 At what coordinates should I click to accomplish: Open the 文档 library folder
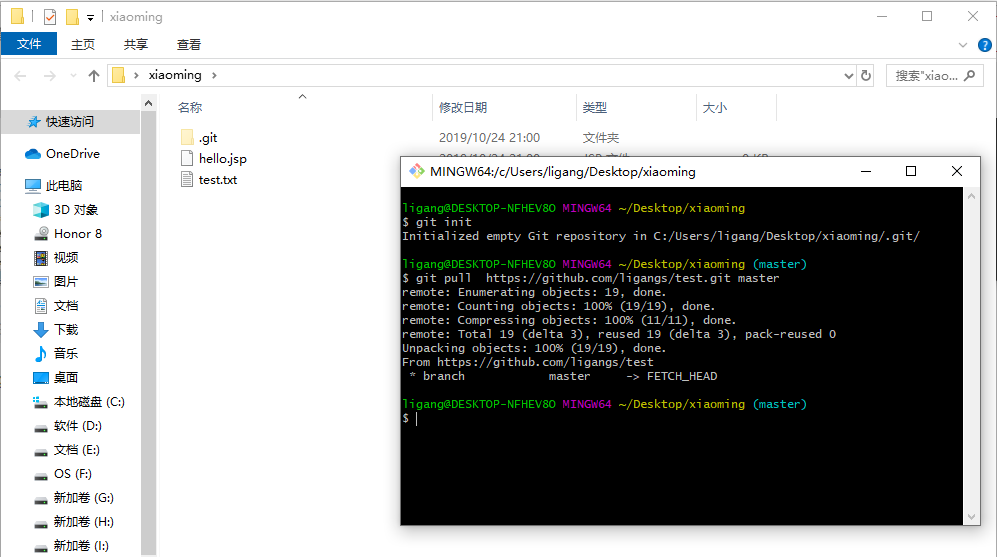(x=65, y=305)
